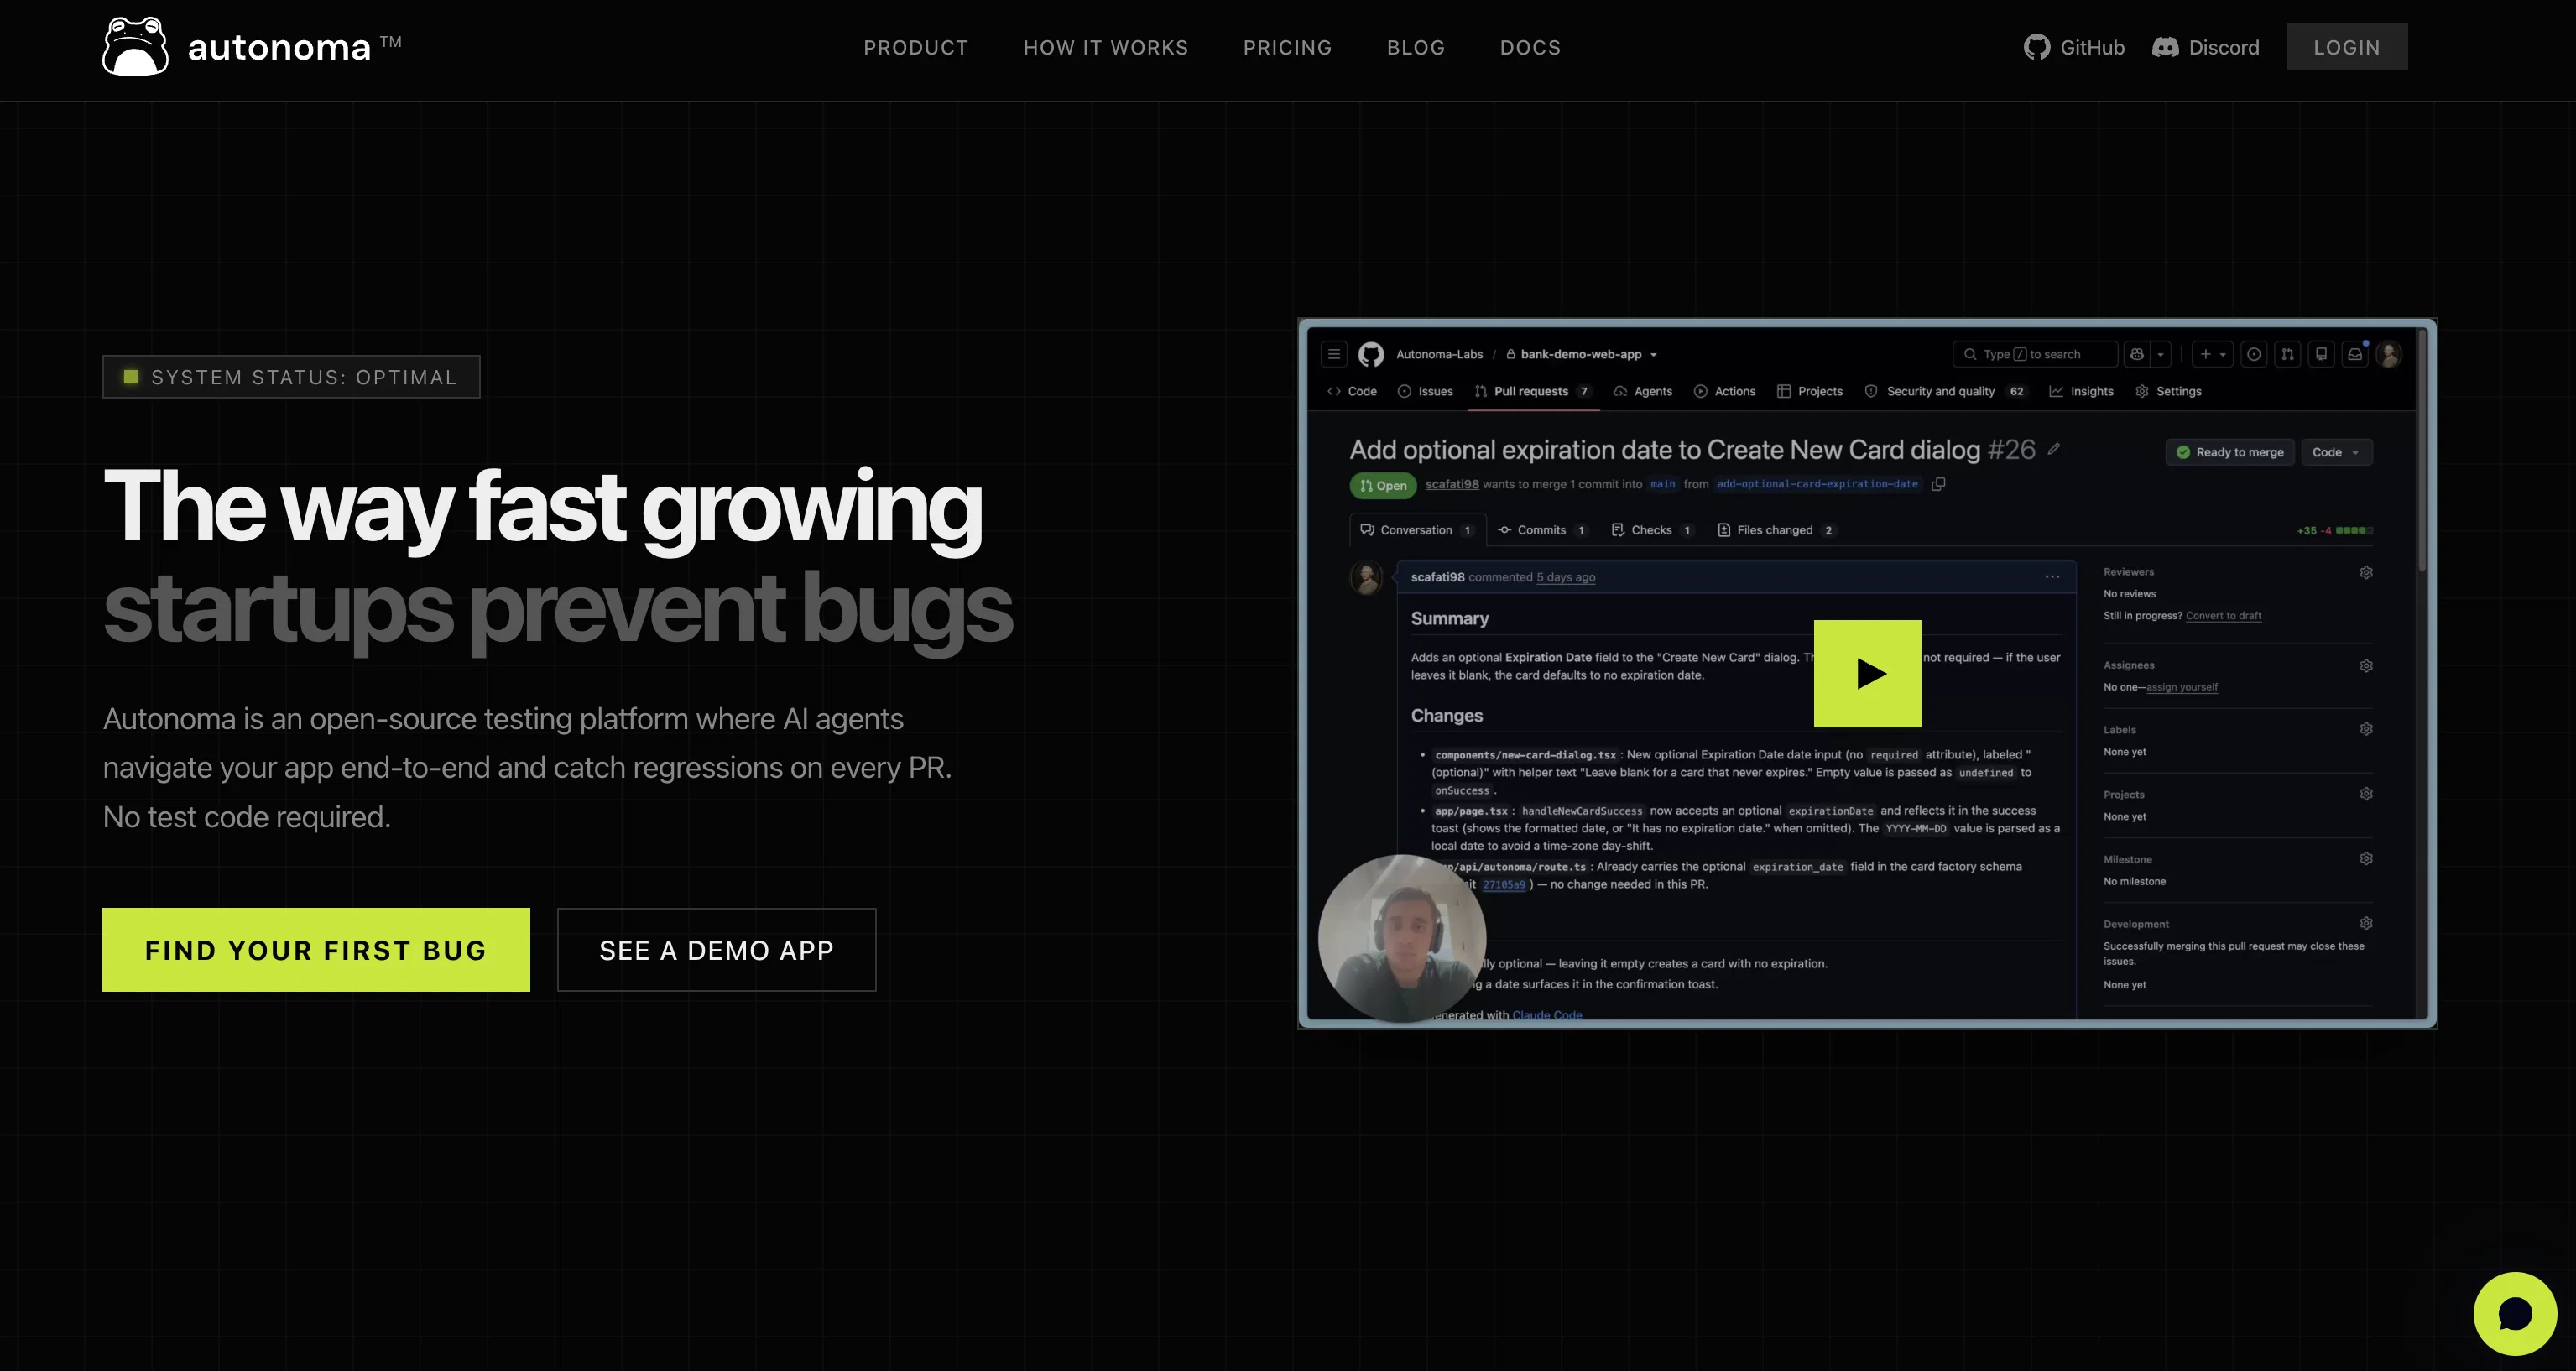Click the LOGIN button

[2346, 47]
